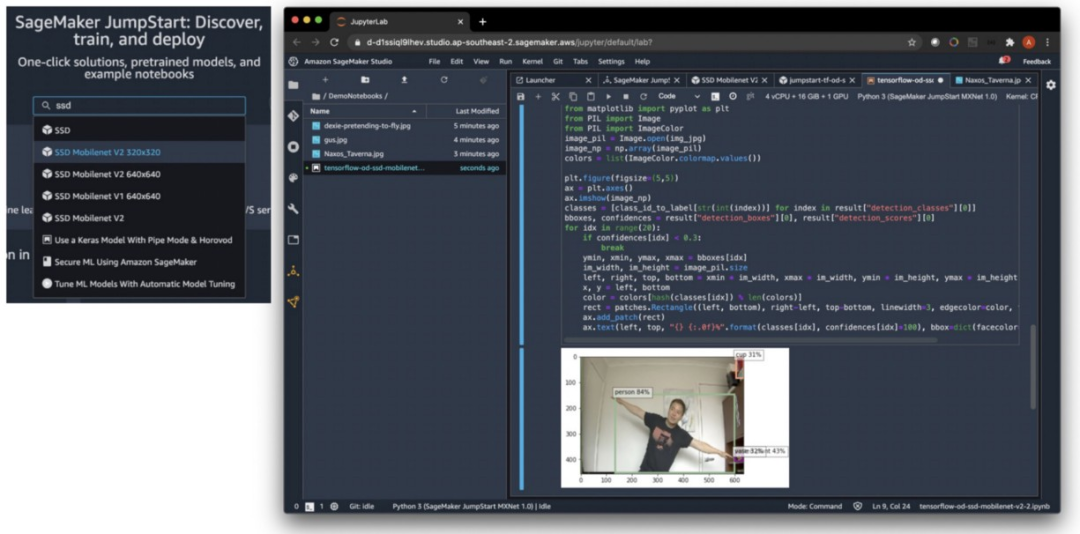Open the open-tabs sidebar icon
This screenshot has width=1080, height=534.
pos(293,240)
